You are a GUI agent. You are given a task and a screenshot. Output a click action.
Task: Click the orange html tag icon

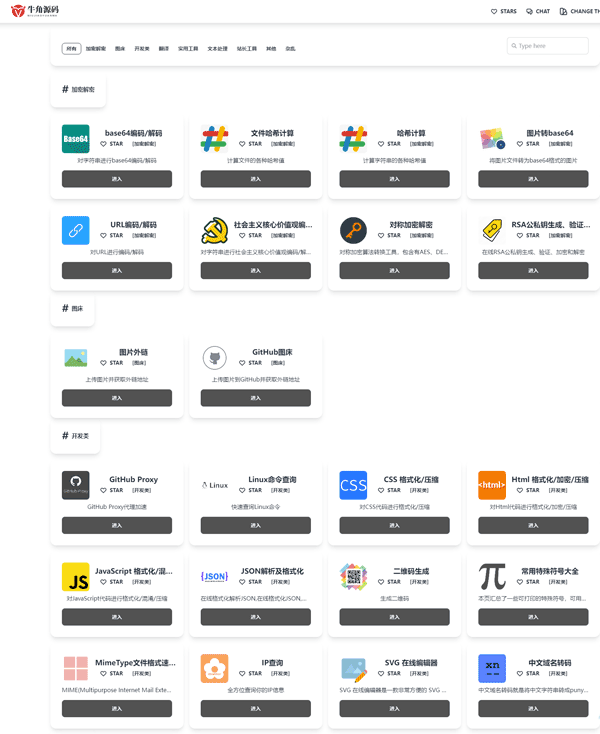coord(492,485)
